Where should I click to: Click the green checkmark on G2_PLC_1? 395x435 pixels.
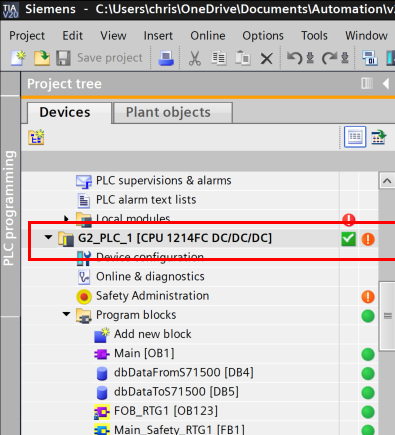pos(349,239)
